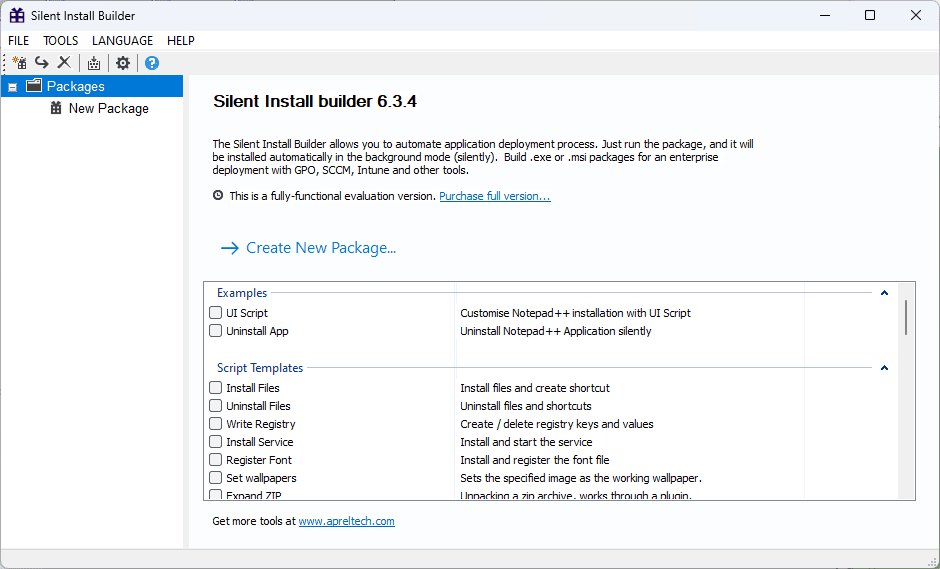Click the Purchase full version link

coord(494,196)
